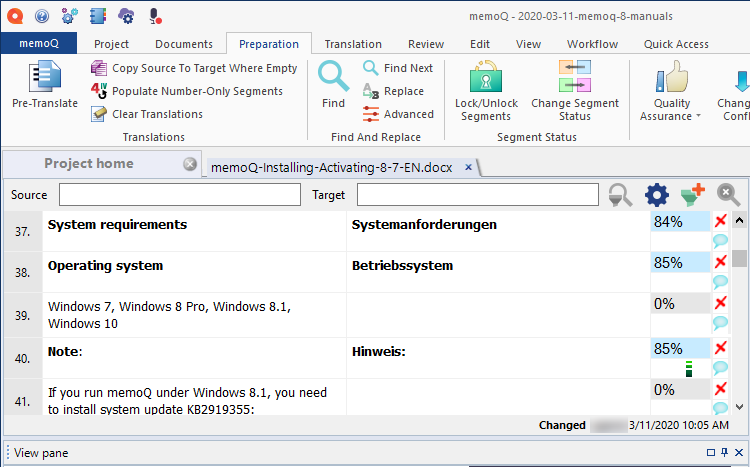Screen dimensions: 750x467
Task: Select source text 'Operating system'
Action: [x=105, y=266]
